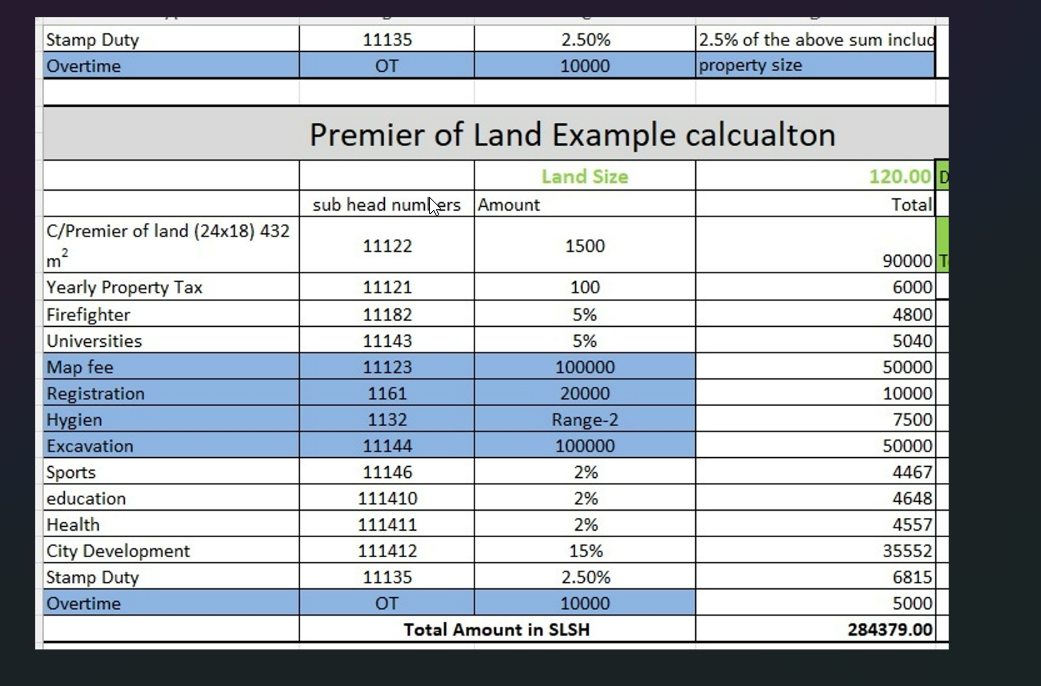This screenshot has width=1041, height=686.
Task: Click the City Development amount 15%
Action: click(x=585, y=551)
